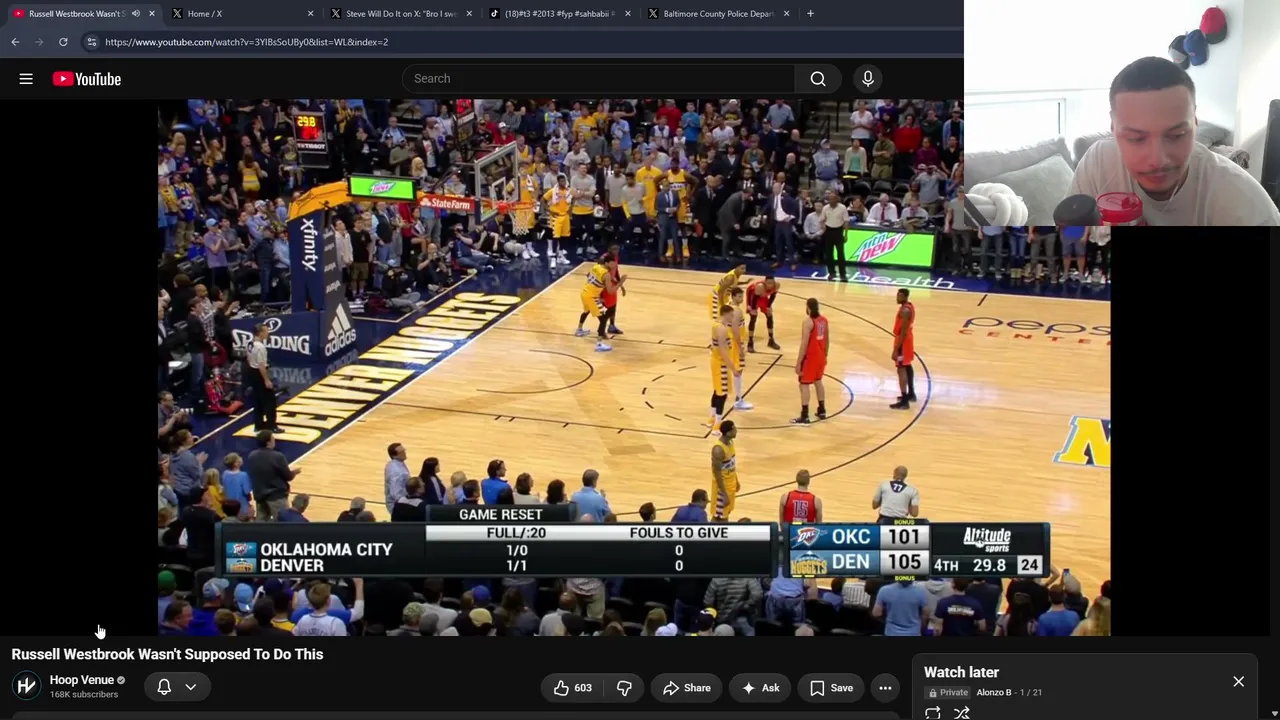Screen dimensions: 1280x720
Task: Close the Baltimore County Police tab
Action: tap(786, 14)
